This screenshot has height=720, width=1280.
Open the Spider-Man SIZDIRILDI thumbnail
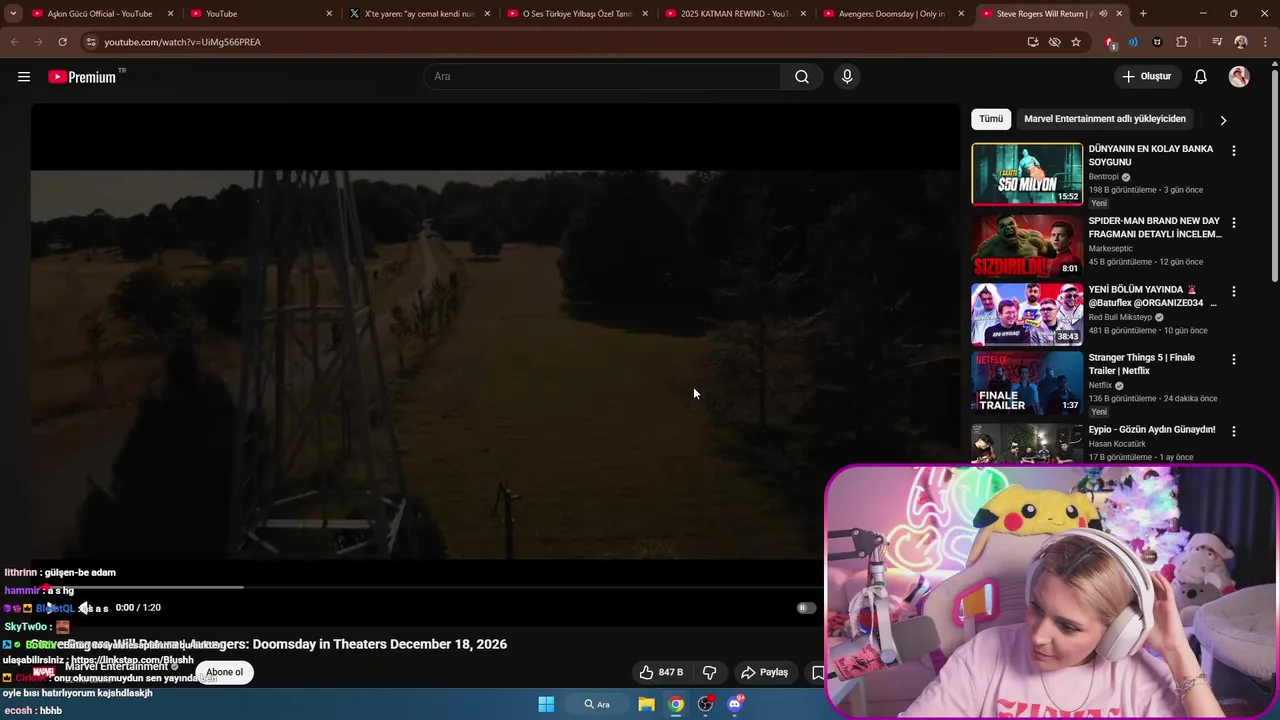pos(1027,245)
